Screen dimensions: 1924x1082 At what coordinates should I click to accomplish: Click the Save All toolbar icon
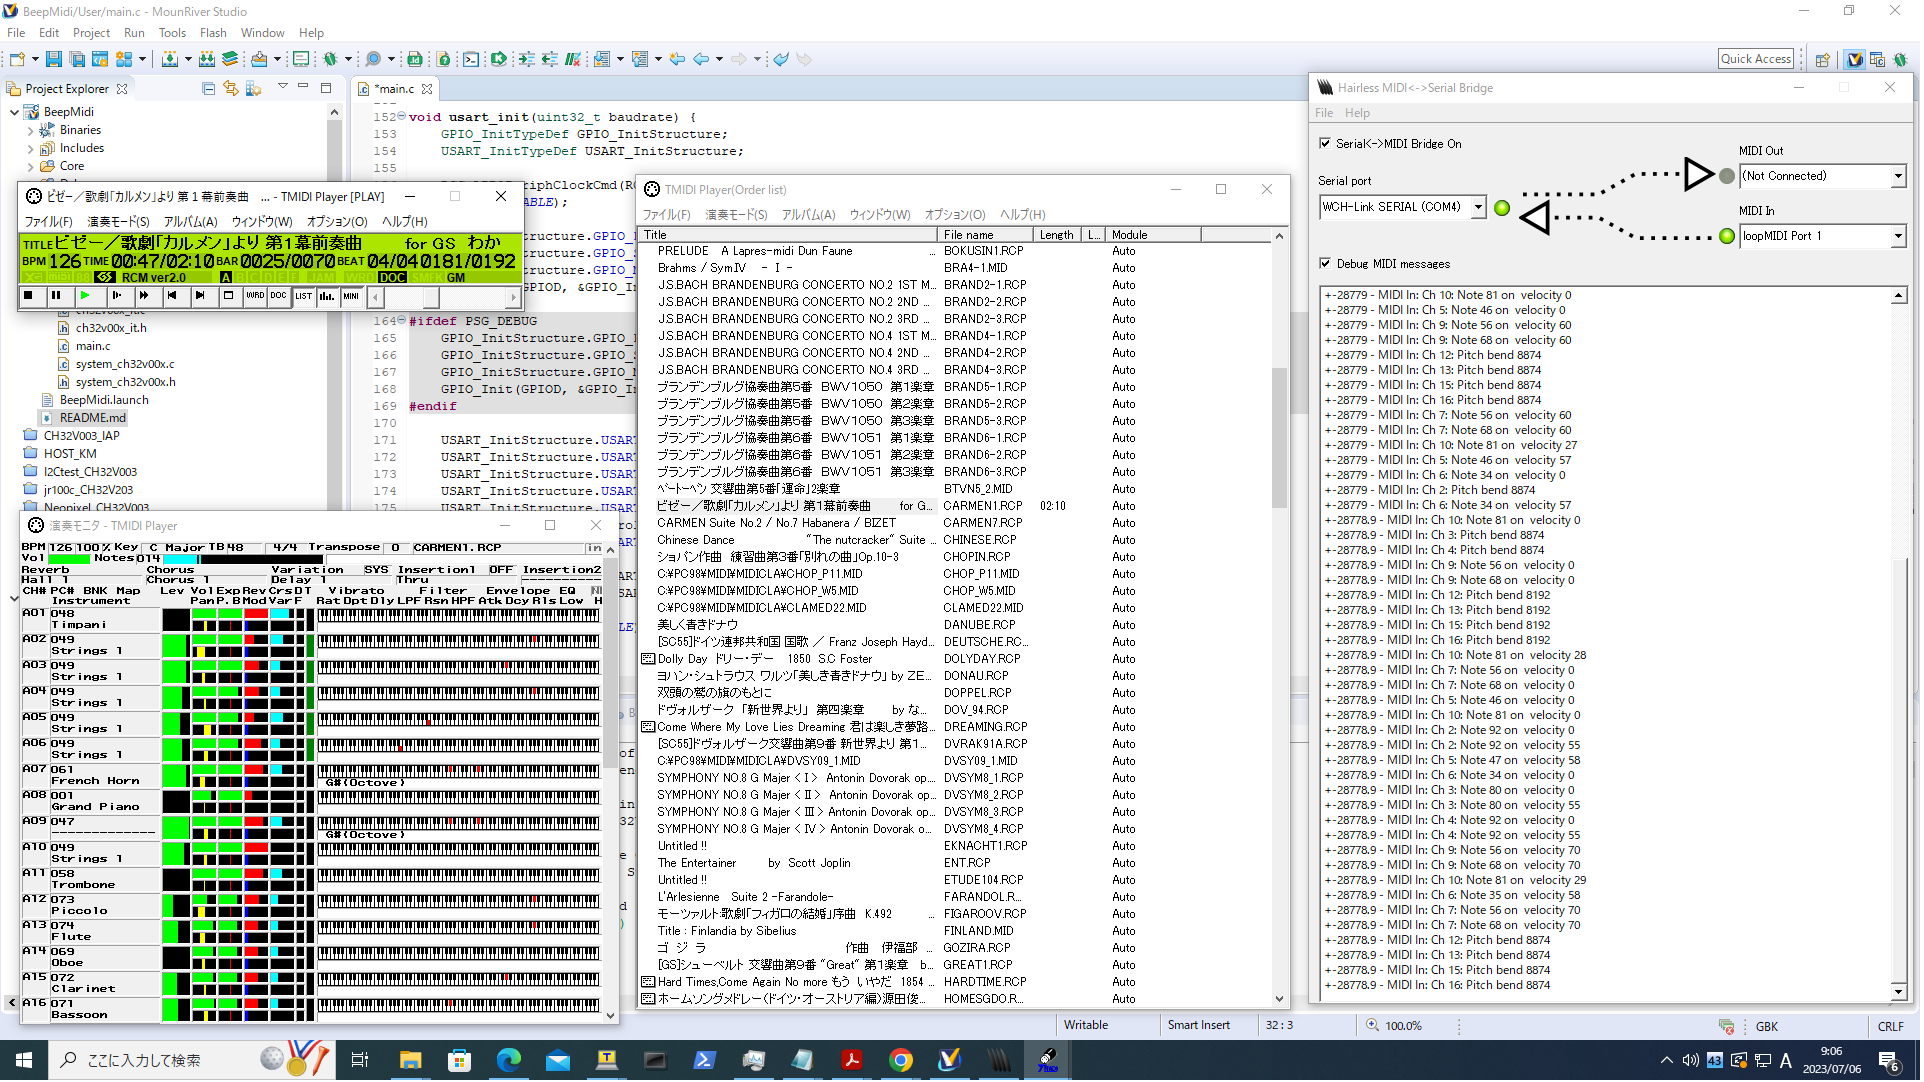[x=77, y=60]
